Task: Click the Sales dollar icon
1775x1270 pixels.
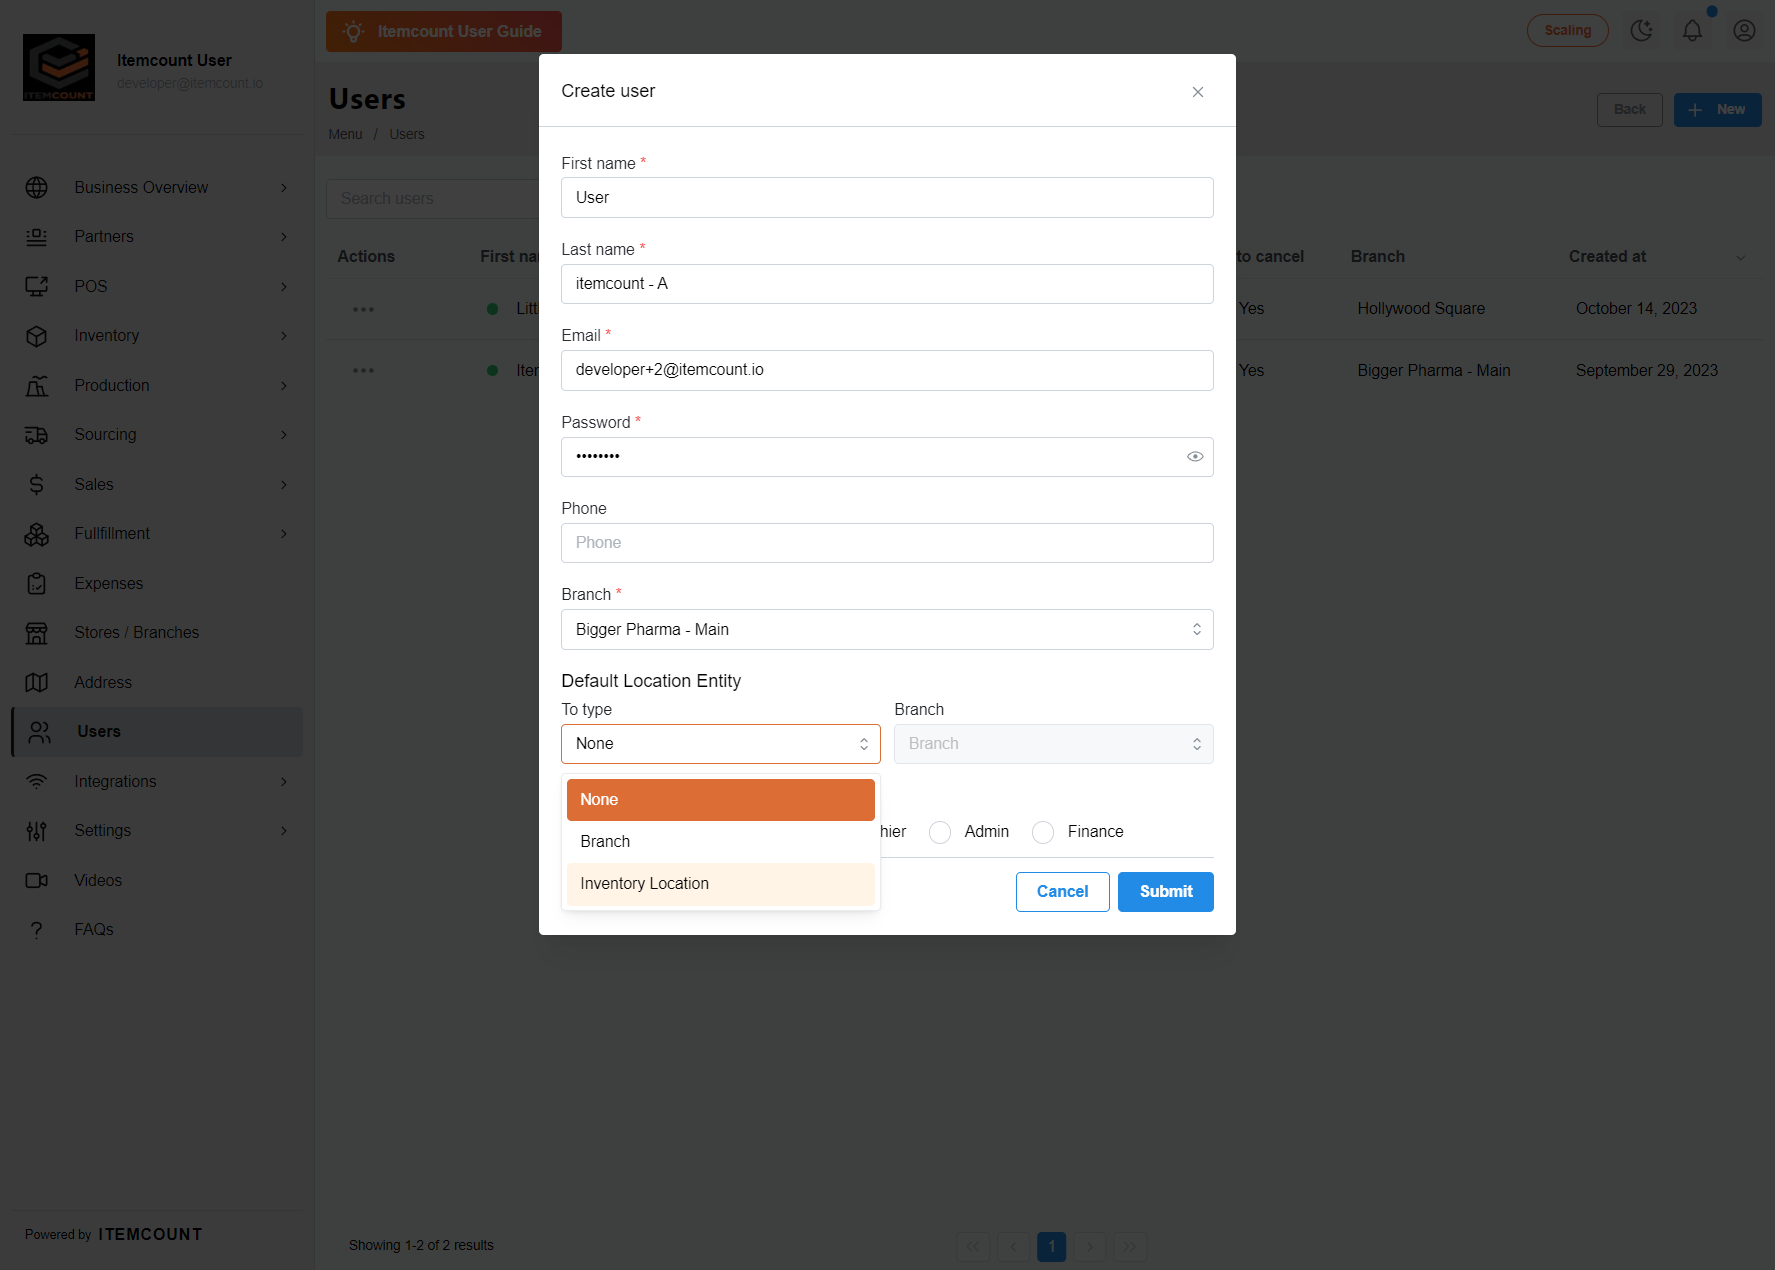Action: tap(37, 485)
